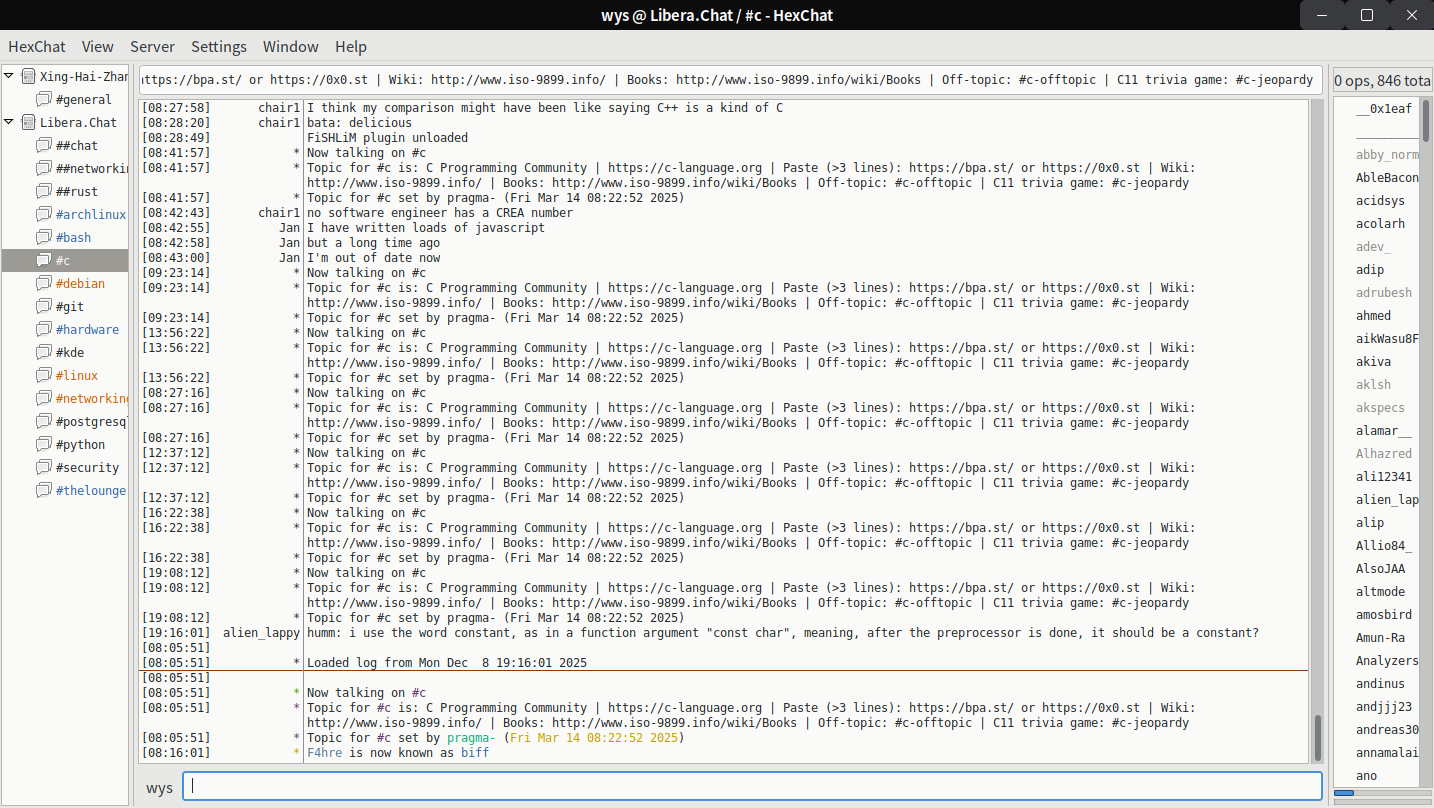Click the channel topic bar text
1434x808 pixels.
(730, 80)
